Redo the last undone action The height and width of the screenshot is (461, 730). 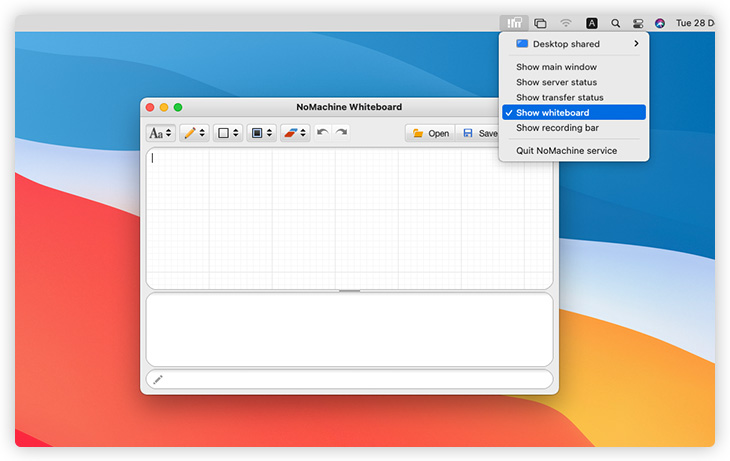click(x=341, y=132)
